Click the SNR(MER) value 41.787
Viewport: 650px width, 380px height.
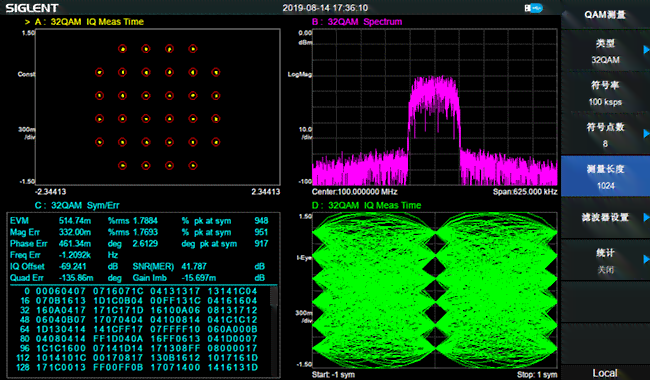pos(194,266)
